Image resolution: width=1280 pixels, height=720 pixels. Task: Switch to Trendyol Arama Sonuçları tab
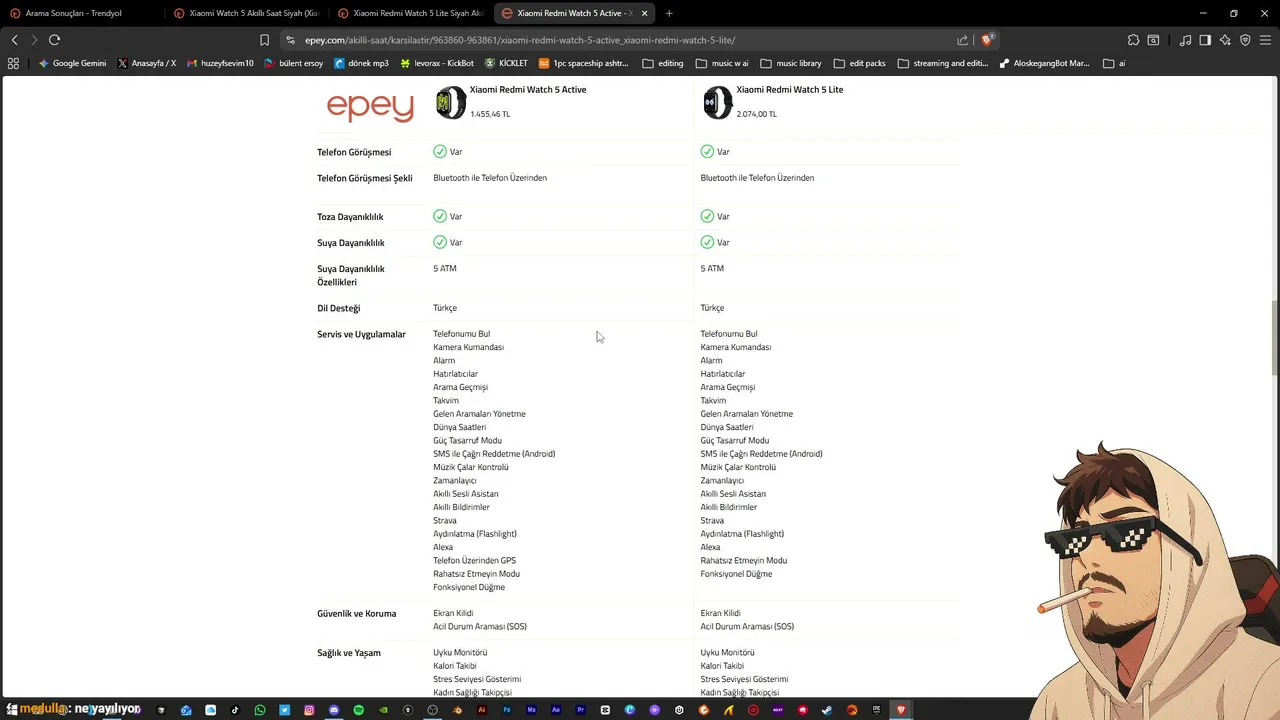(82, 13)
